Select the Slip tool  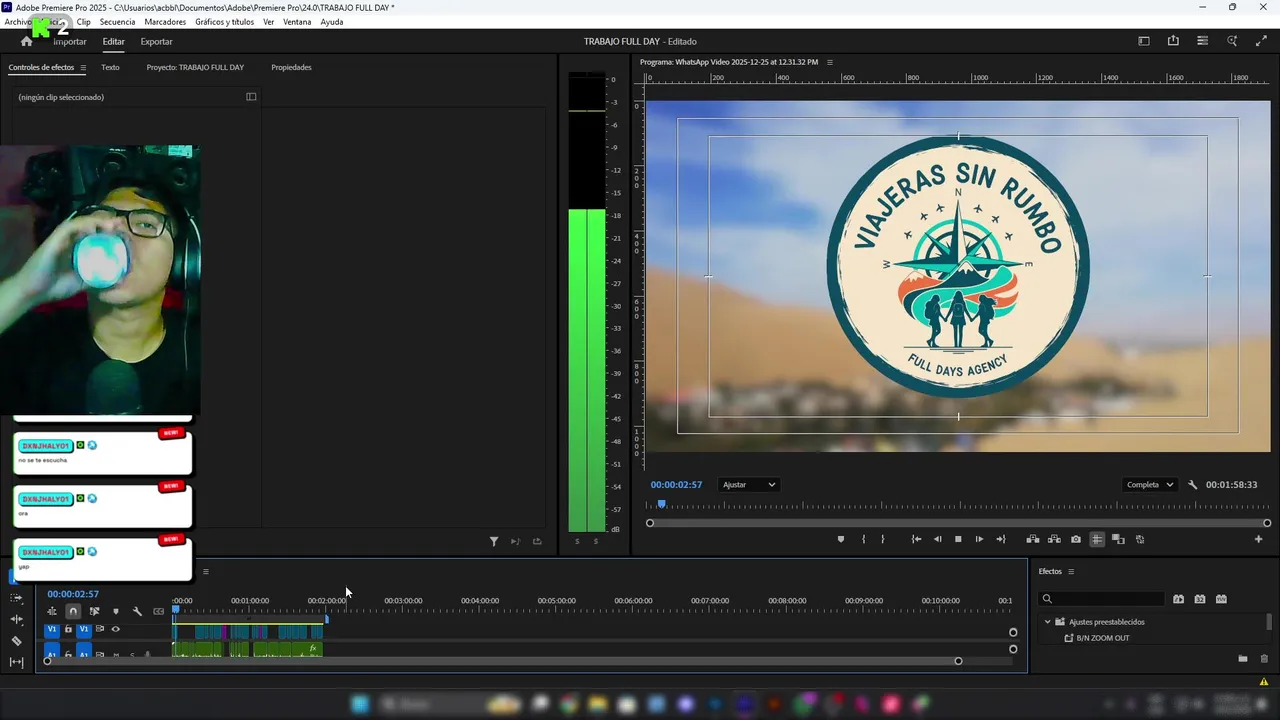click(17, 662)
